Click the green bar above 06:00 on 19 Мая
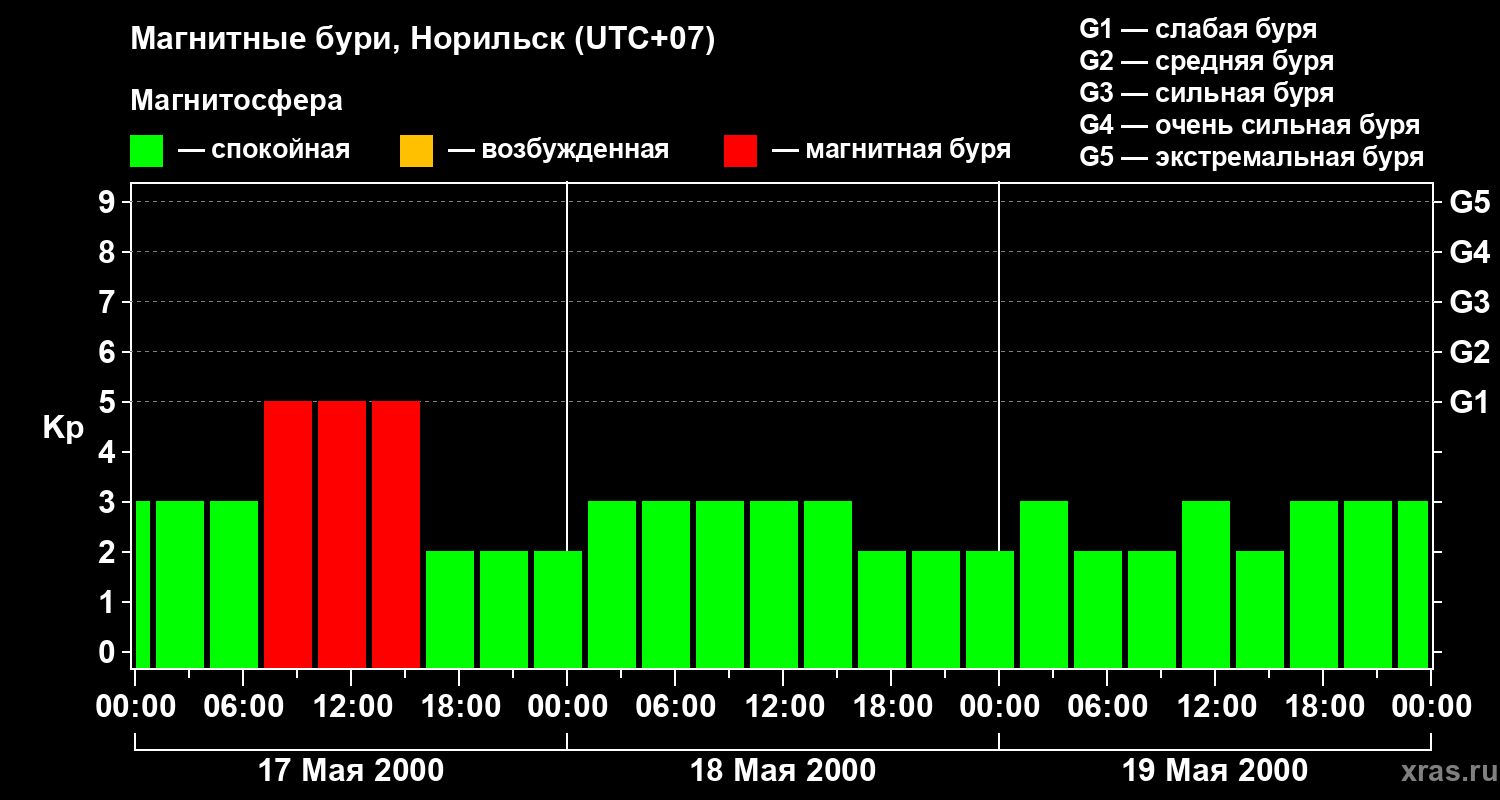Screen dimensions: 1500x800 coord(1098,610)
